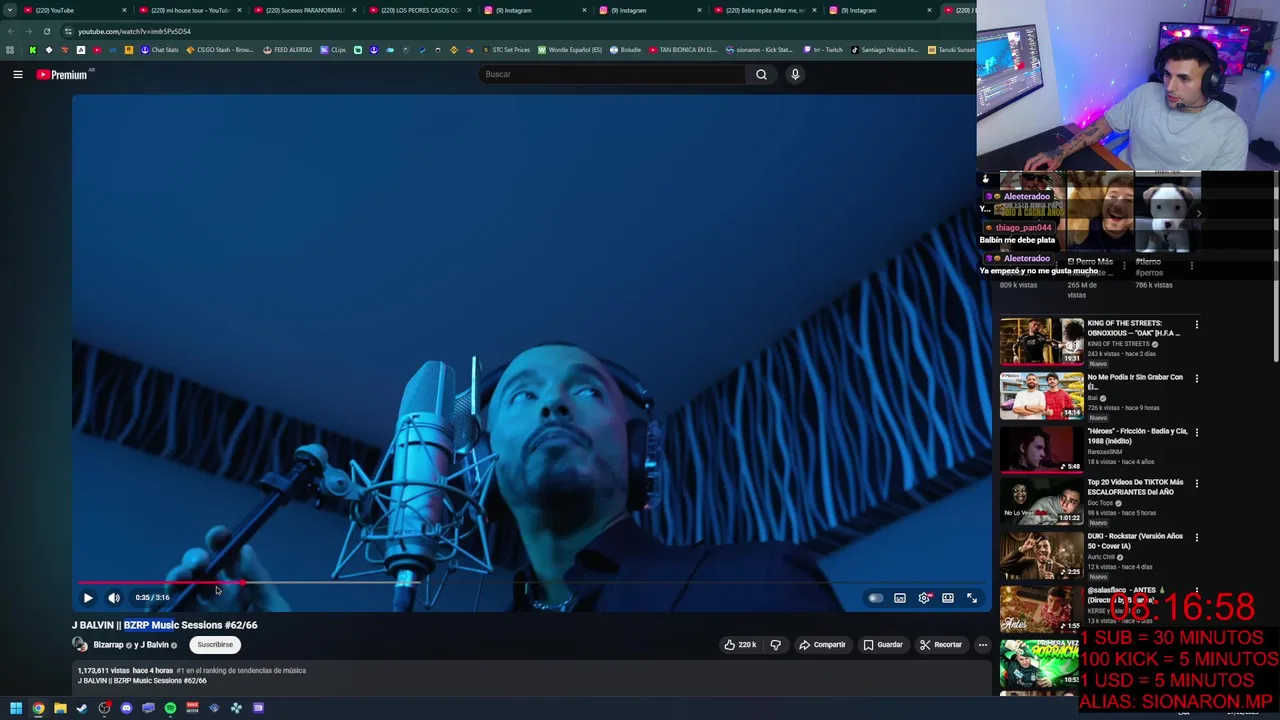Open the Bizarrap y J Balvin channel link
1280x720 pixels.
(x=134, y=645)
